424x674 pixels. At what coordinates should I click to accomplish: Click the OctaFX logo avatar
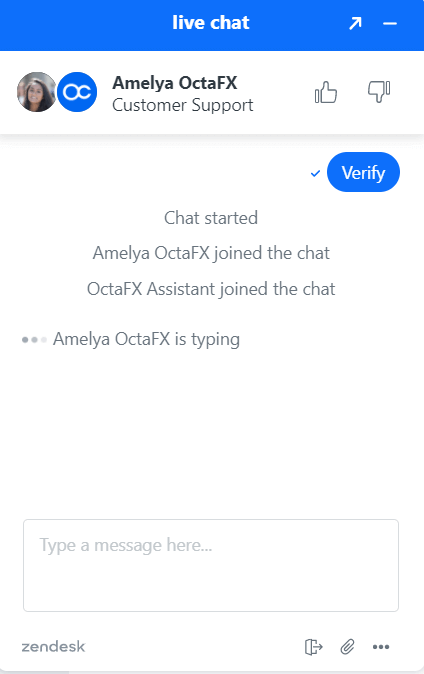(x=77, y=92)
